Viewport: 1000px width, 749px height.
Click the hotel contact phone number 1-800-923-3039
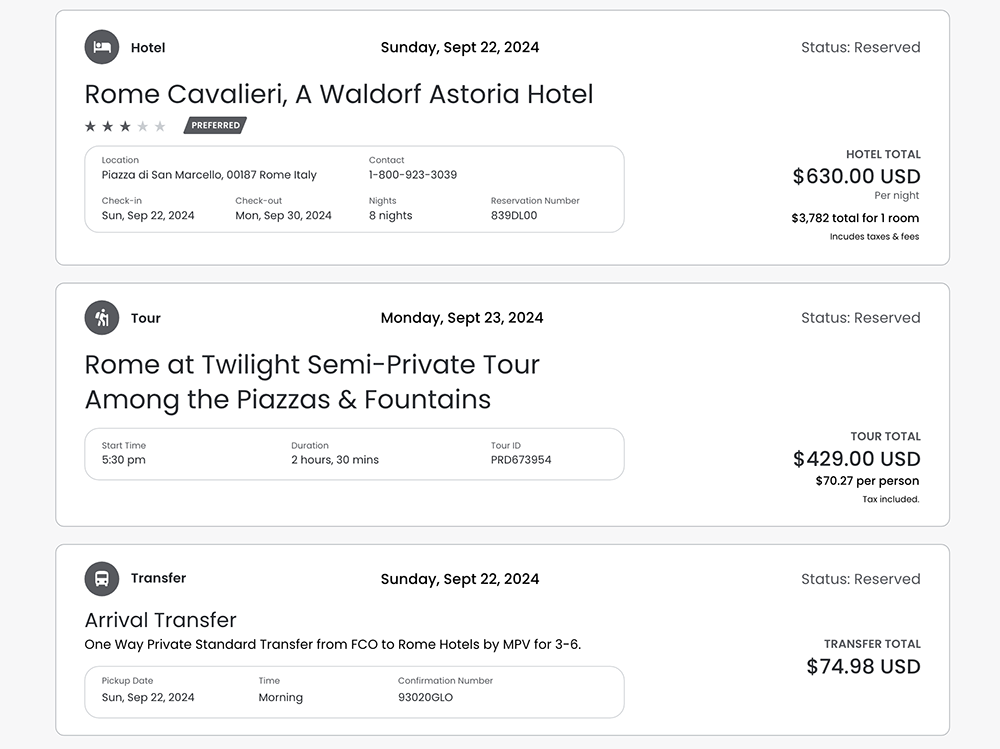coord(412,175)
